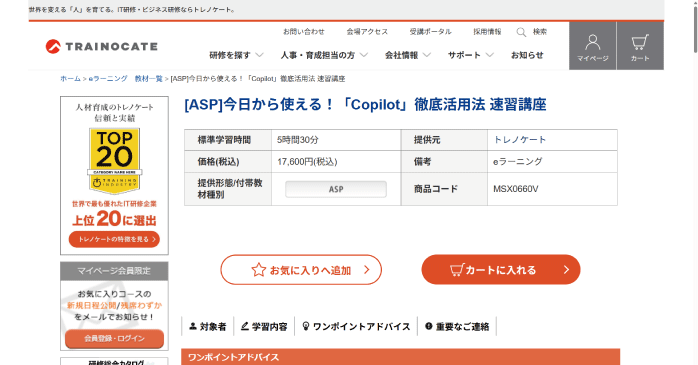Jump to 重要なご連絡 section tab
Viewport: 698px width, 365px height.
457,327
